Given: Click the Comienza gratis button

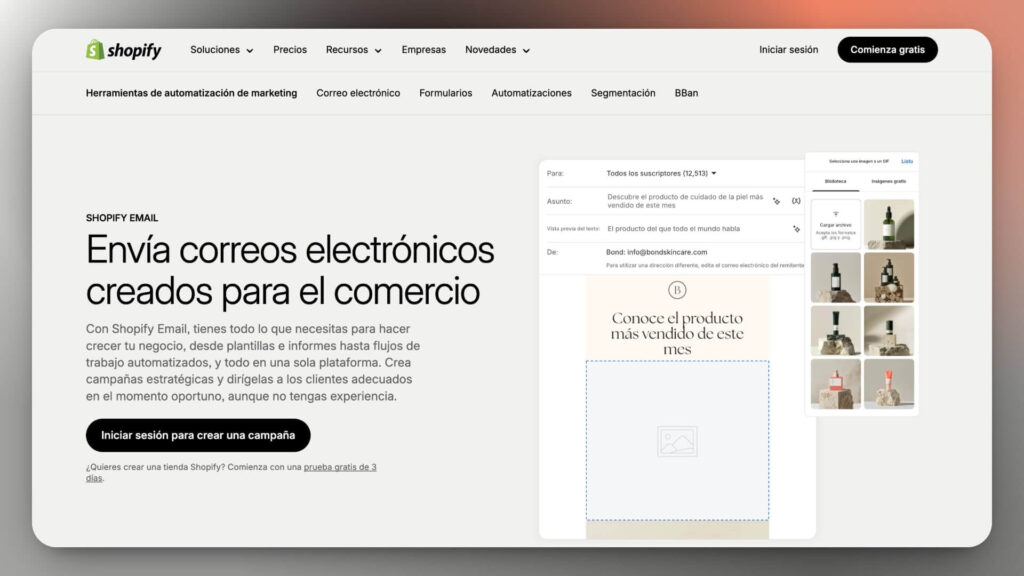Looking at the screenshot, I should click(886, 49).
